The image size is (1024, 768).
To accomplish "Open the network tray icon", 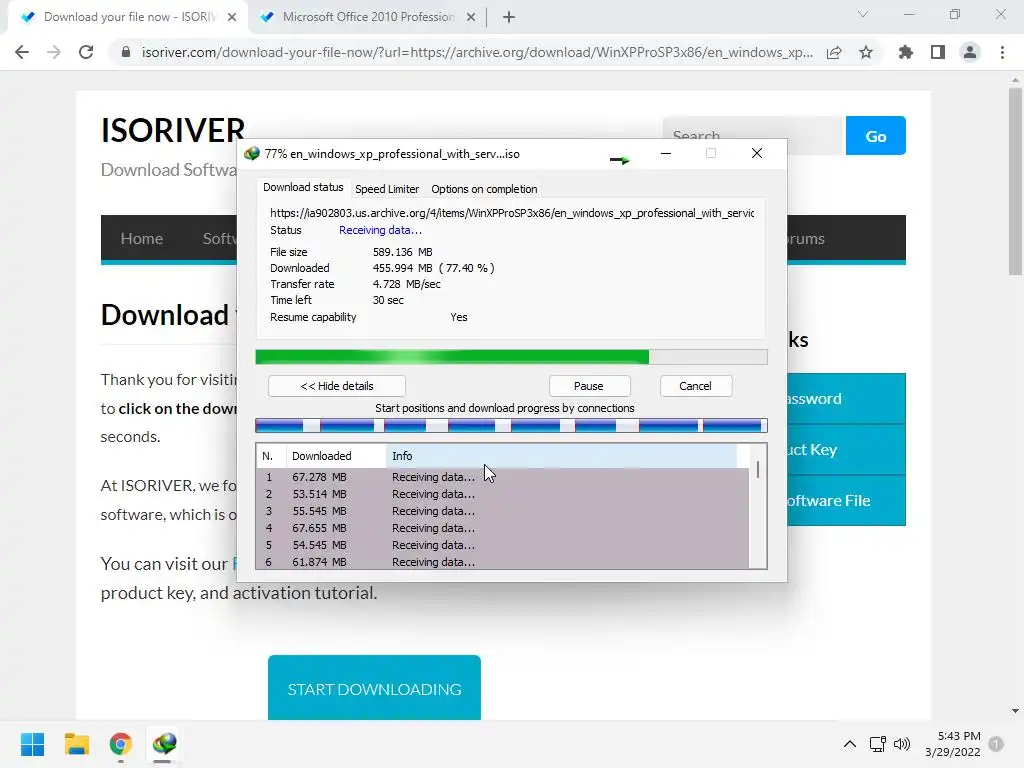I will click(878, 744).
